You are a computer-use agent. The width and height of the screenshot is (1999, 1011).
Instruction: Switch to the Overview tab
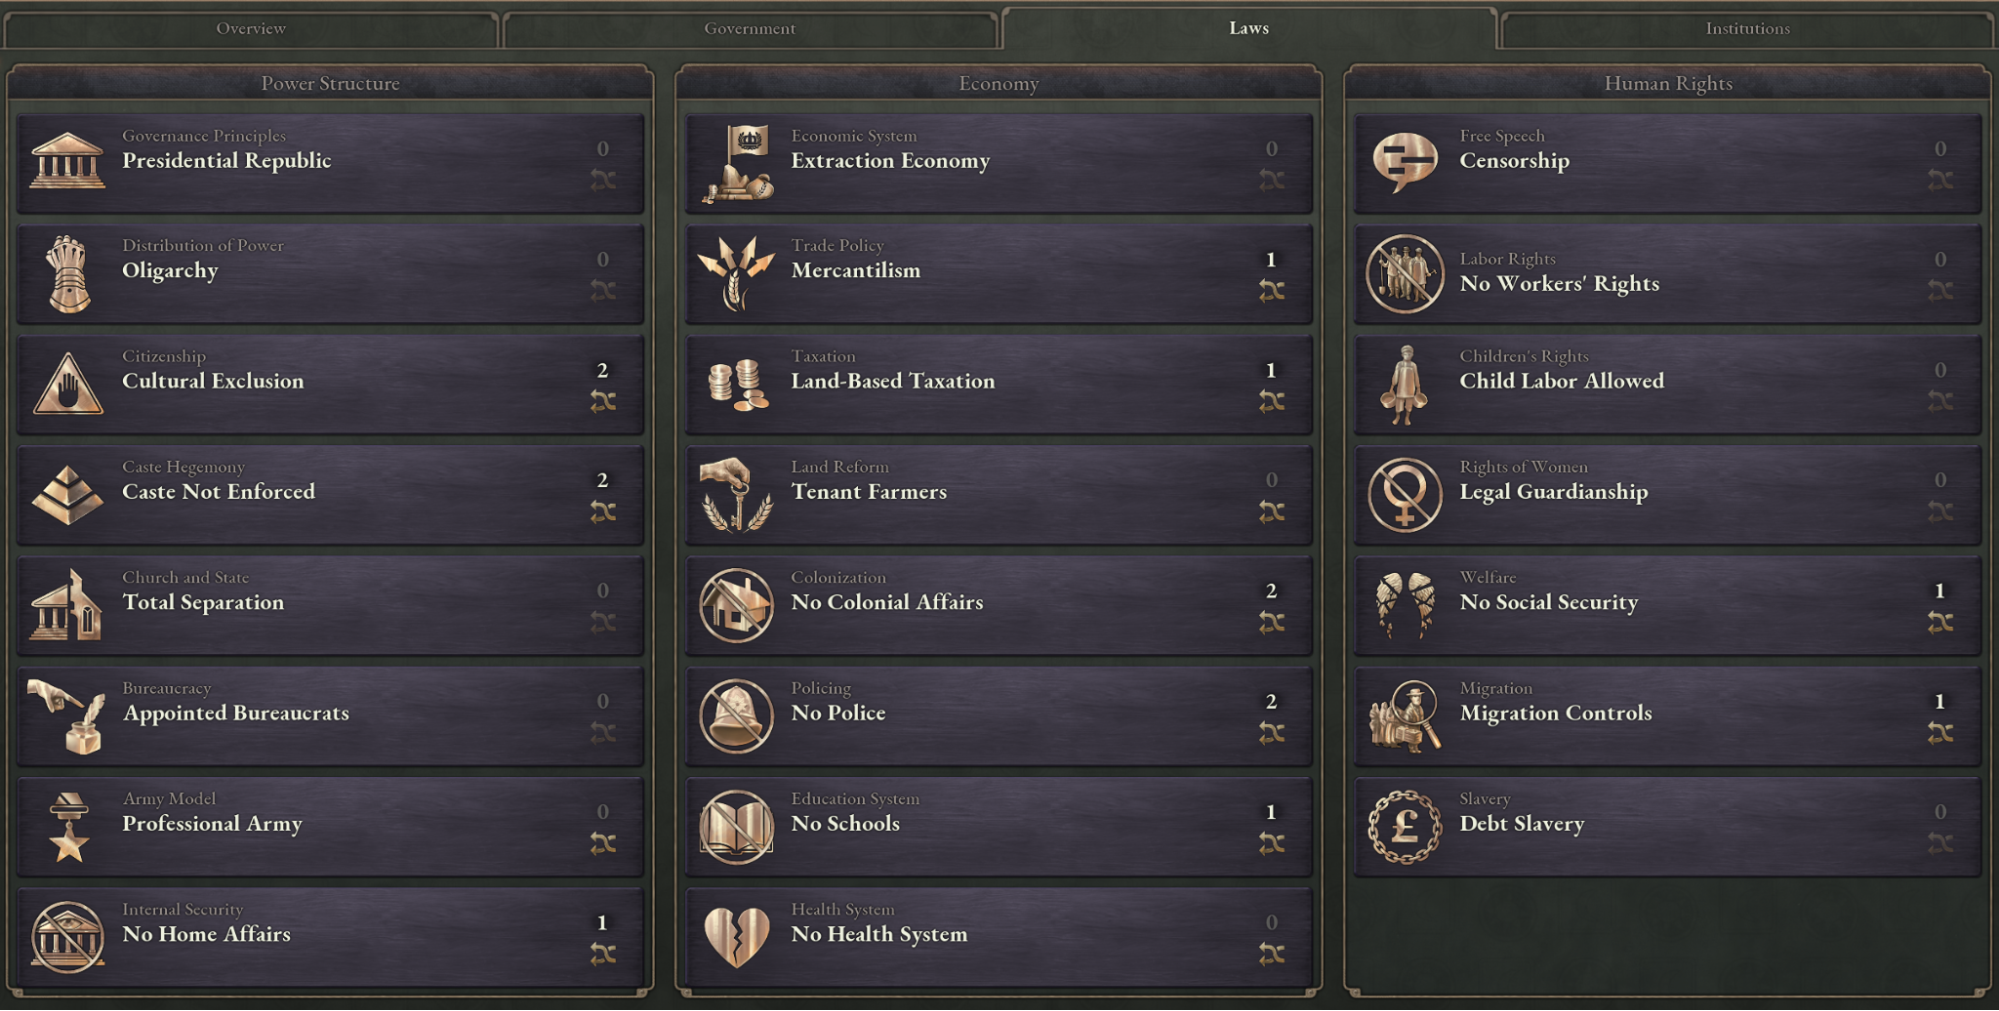[251, 28]
